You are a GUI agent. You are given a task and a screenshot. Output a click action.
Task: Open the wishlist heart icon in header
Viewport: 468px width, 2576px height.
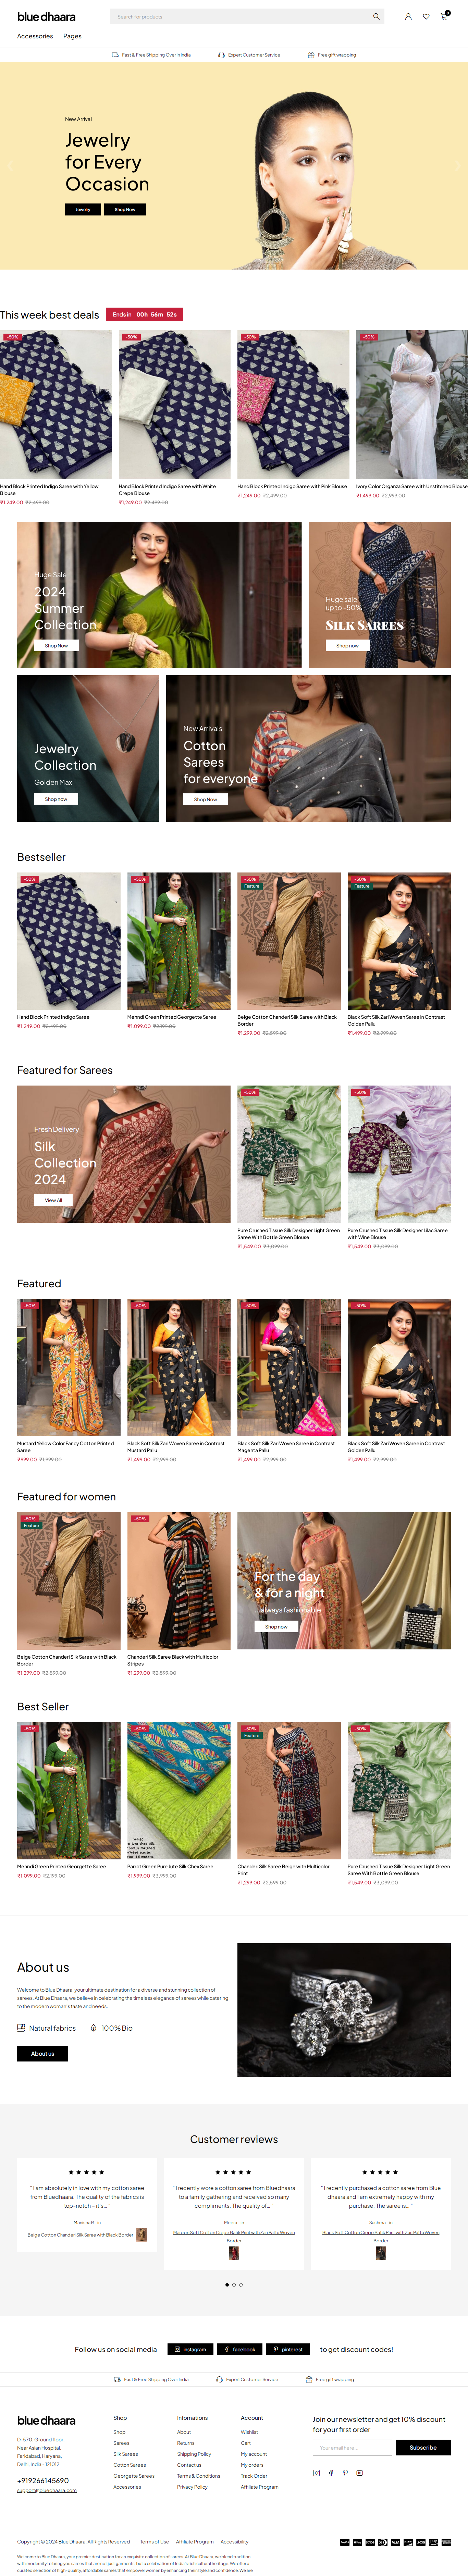(426, 17)
